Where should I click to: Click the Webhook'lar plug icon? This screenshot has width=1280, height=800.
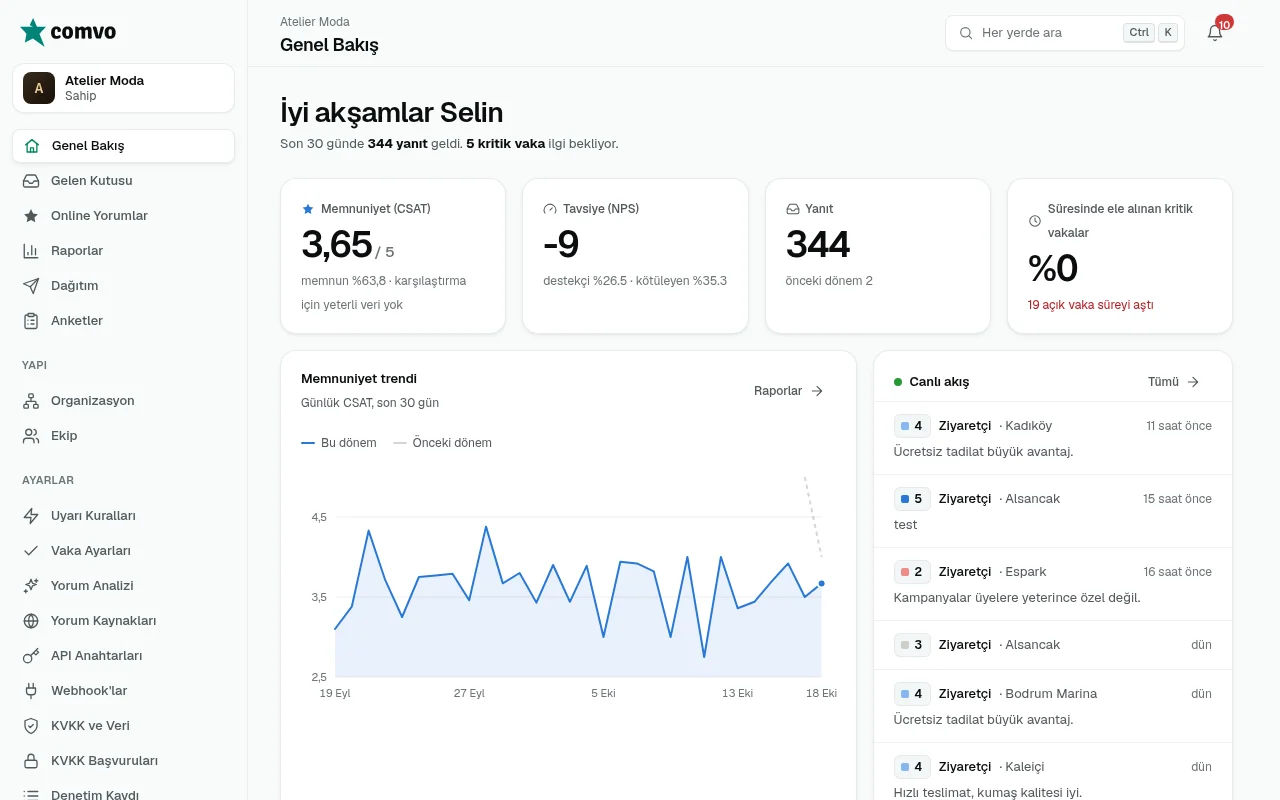(32, 691)
